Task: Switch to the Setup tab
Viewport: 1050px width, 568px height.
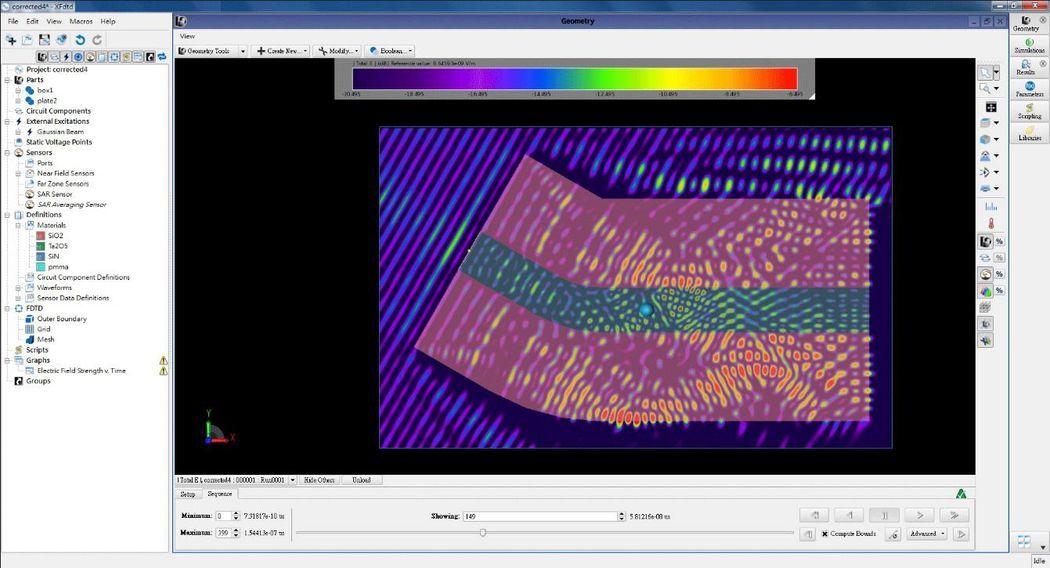Action: click(x=188, y=494)
